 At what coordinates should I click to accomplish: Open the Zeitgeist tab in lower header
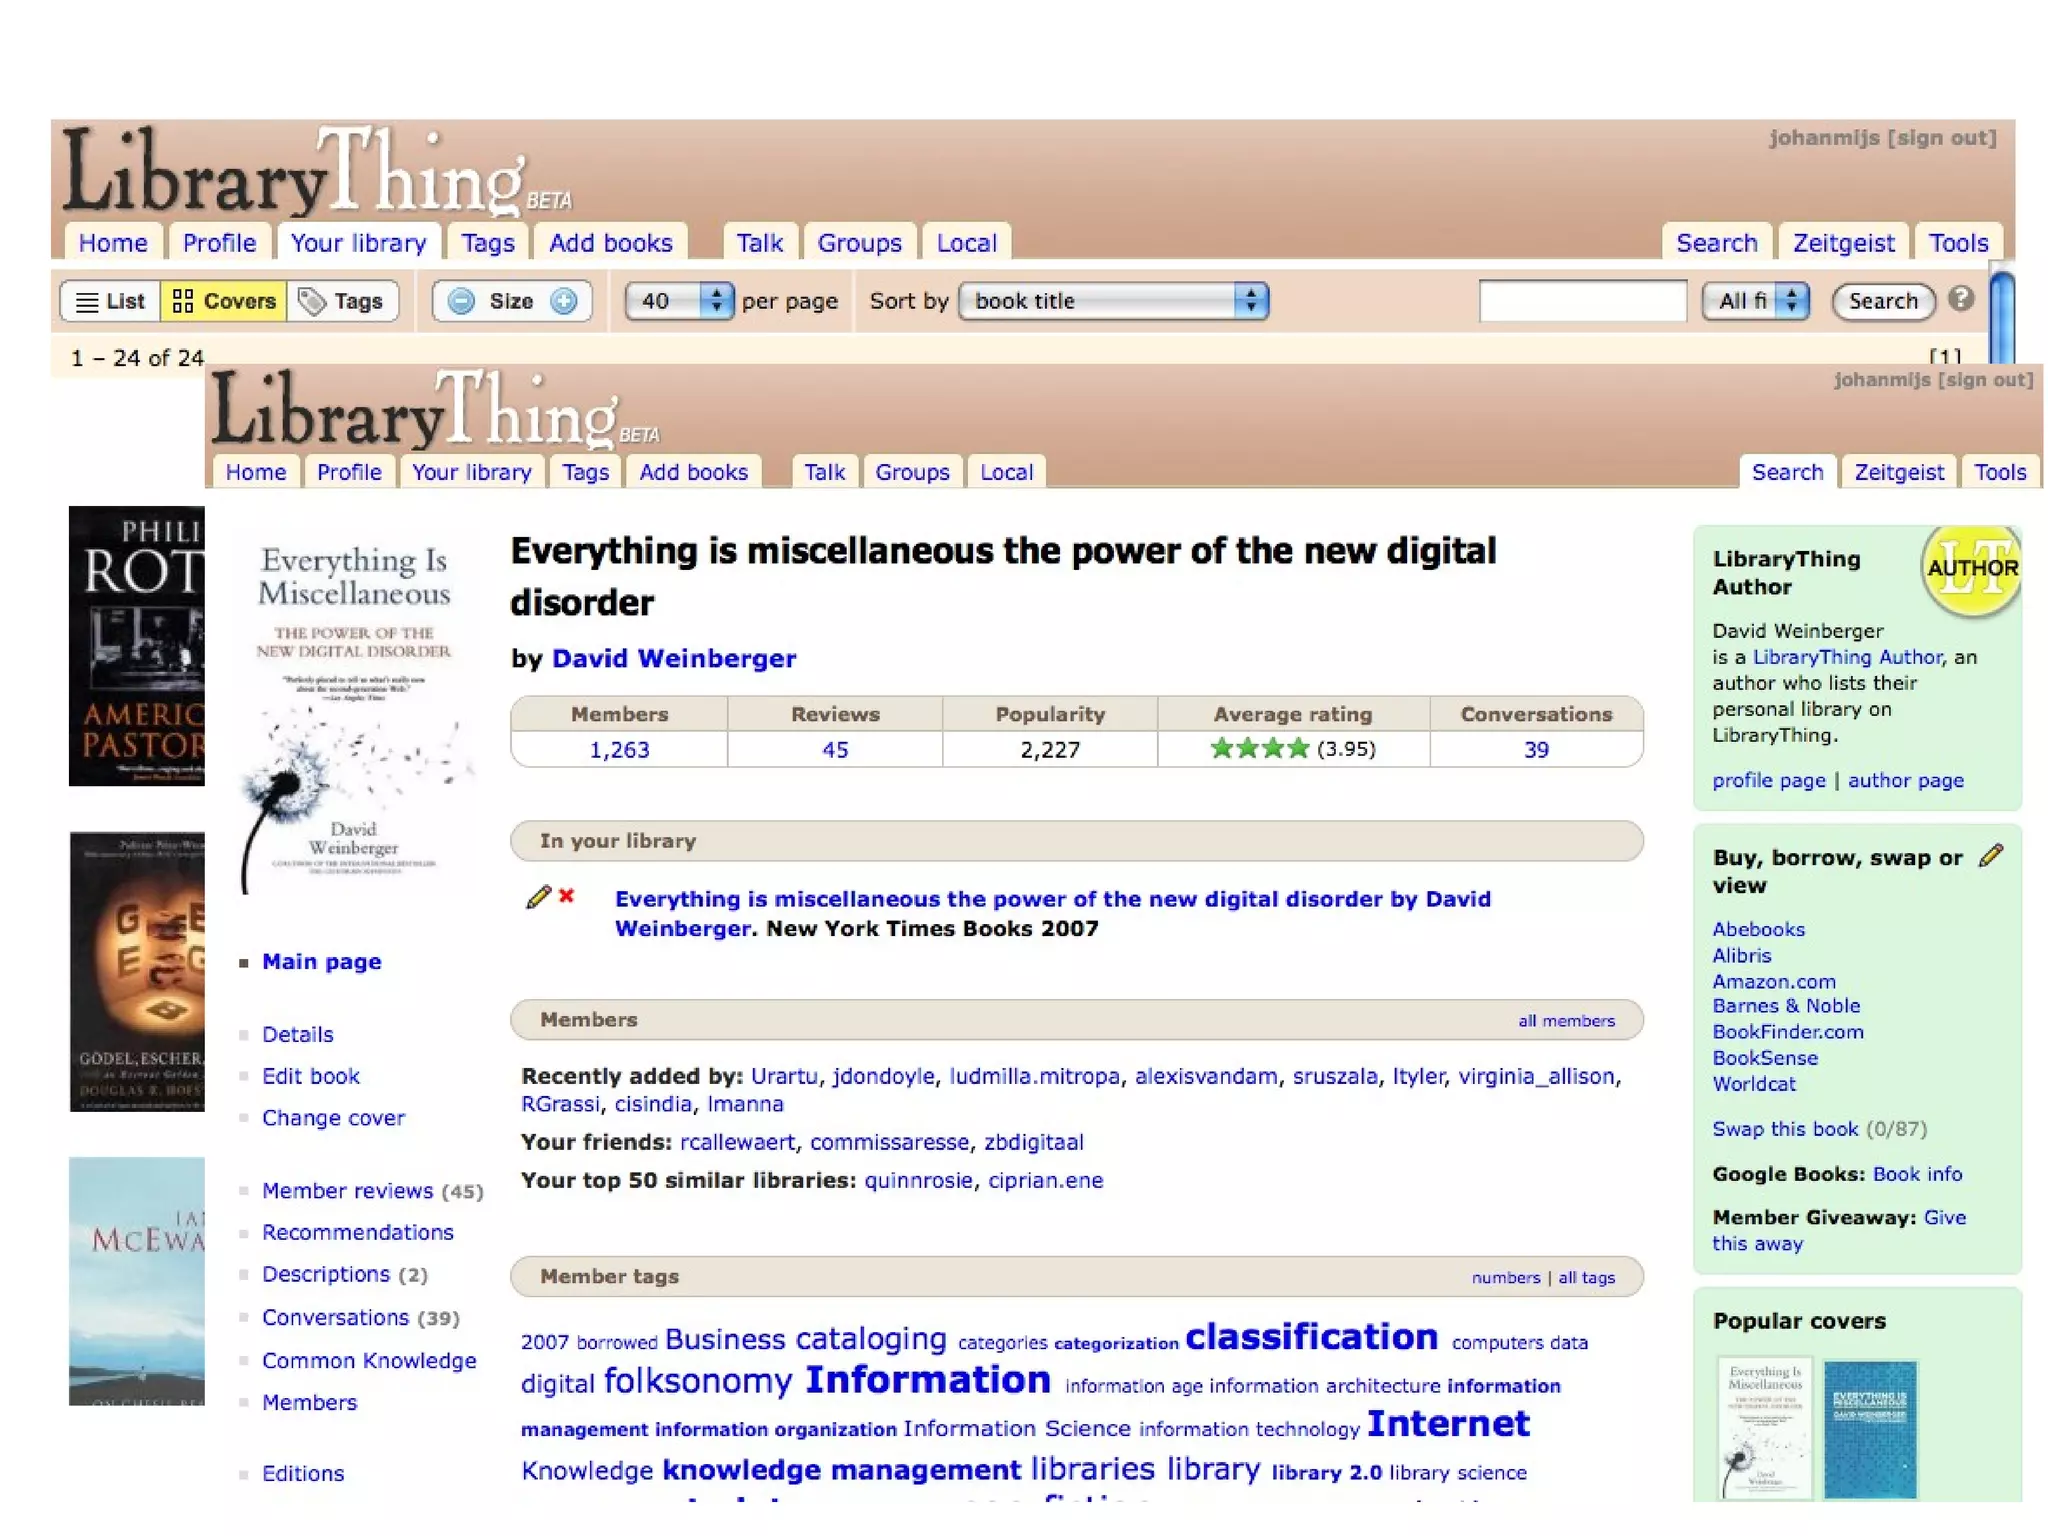1898,472
